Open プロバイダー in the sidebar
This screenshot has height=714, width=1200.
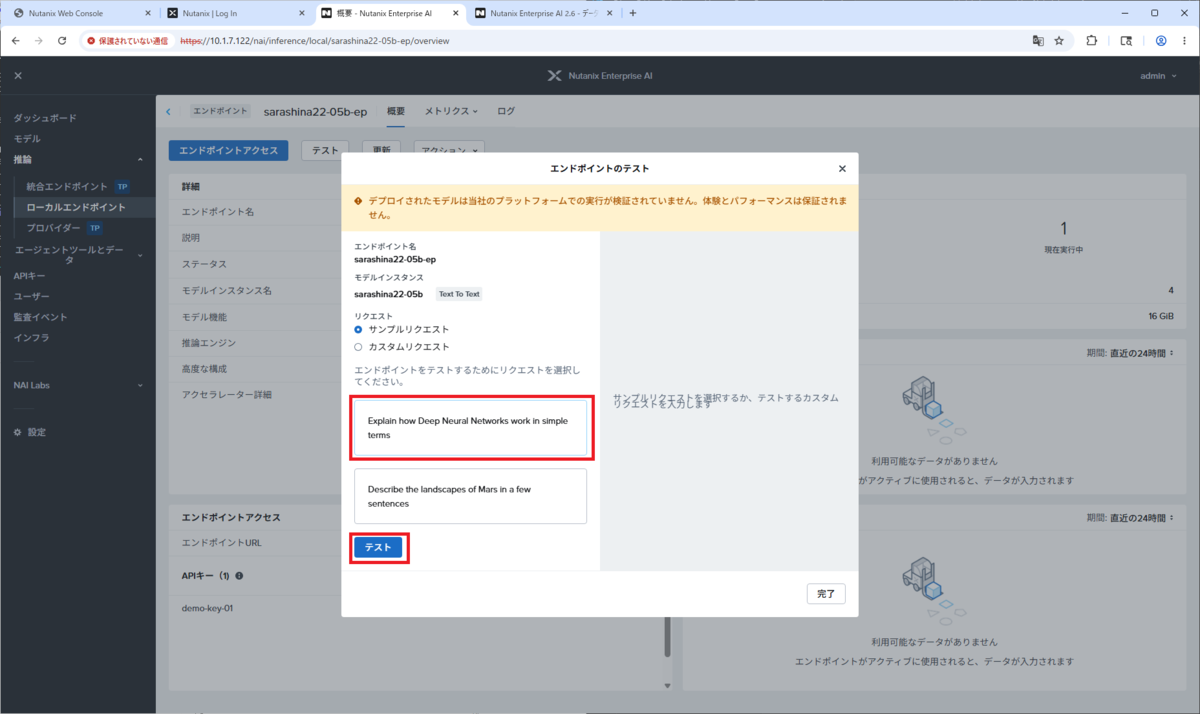tap(53, 228)
